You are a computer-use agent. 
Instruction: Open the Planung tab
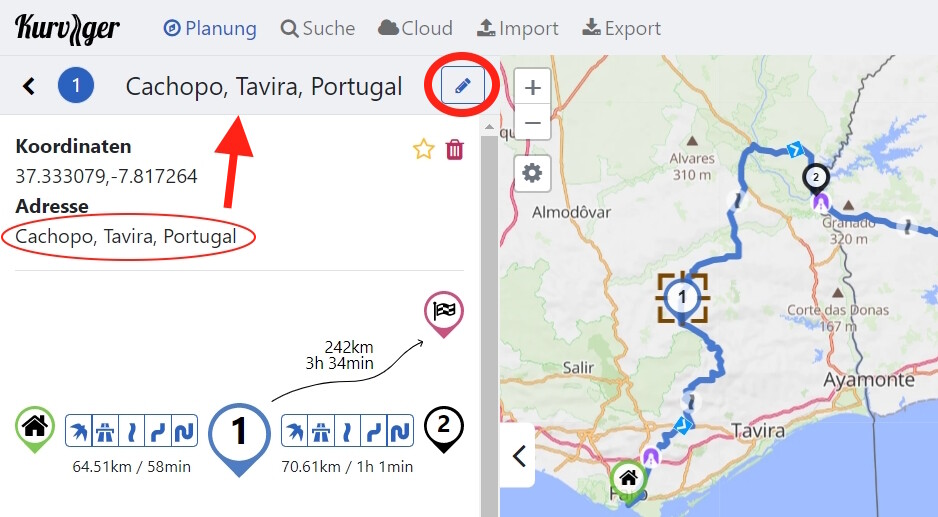(210, 28)
